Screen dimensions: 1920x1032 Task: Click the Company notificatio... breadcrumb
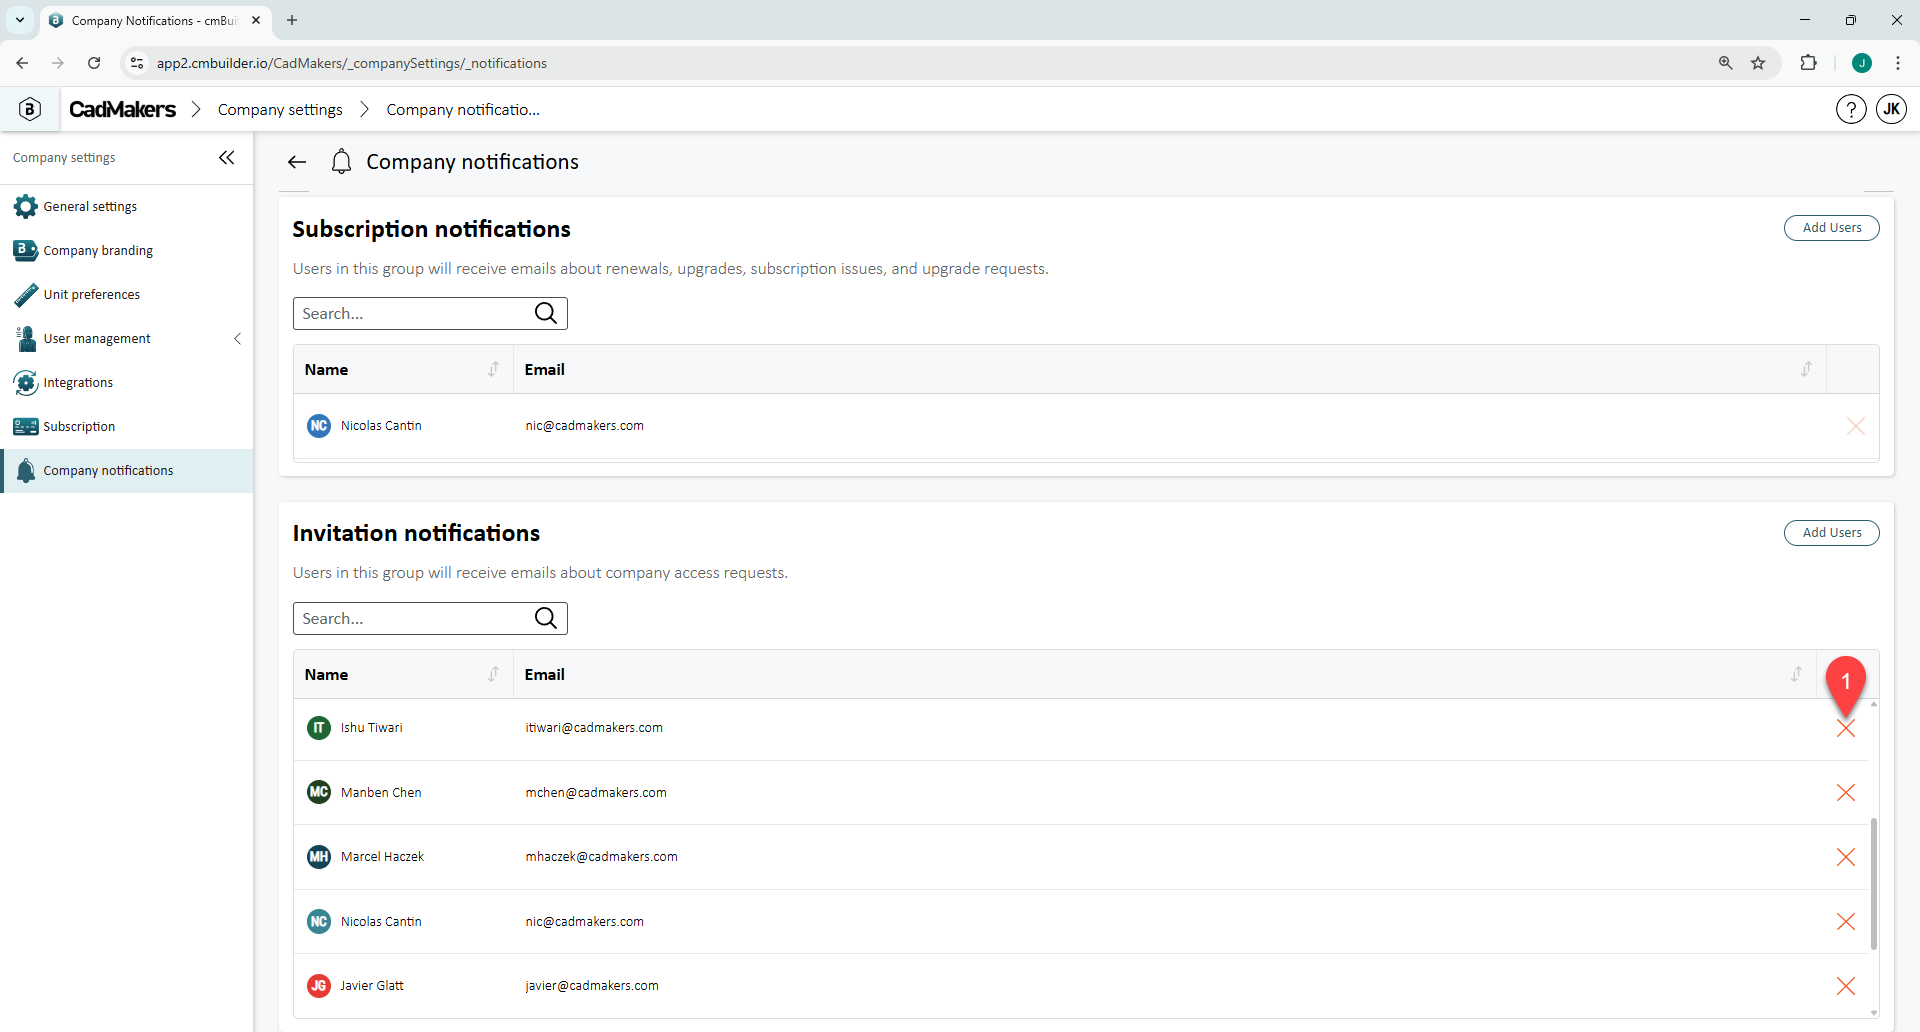(463, 109)
